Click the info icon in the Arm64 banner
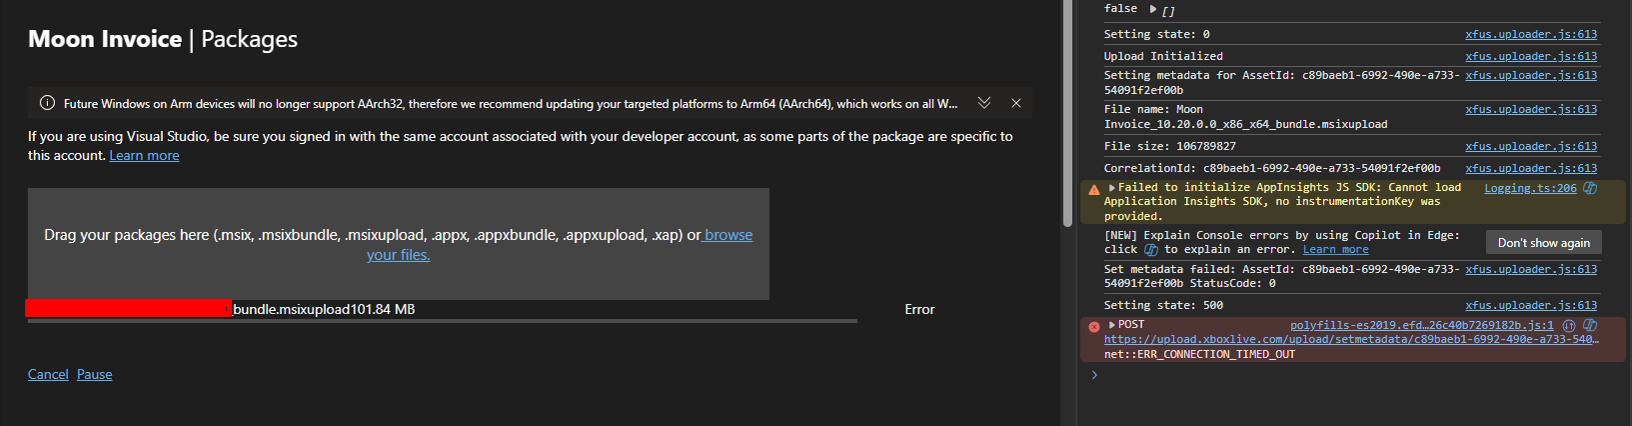Image resolution: width=1632 pixels, height=426 pixels. point(46,103)
